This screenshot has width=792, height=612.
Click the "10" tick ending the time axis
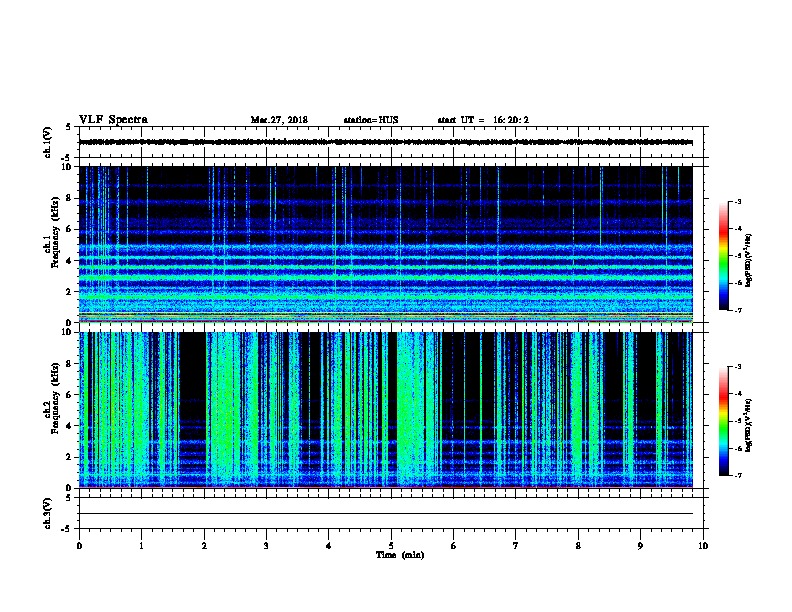703,546
